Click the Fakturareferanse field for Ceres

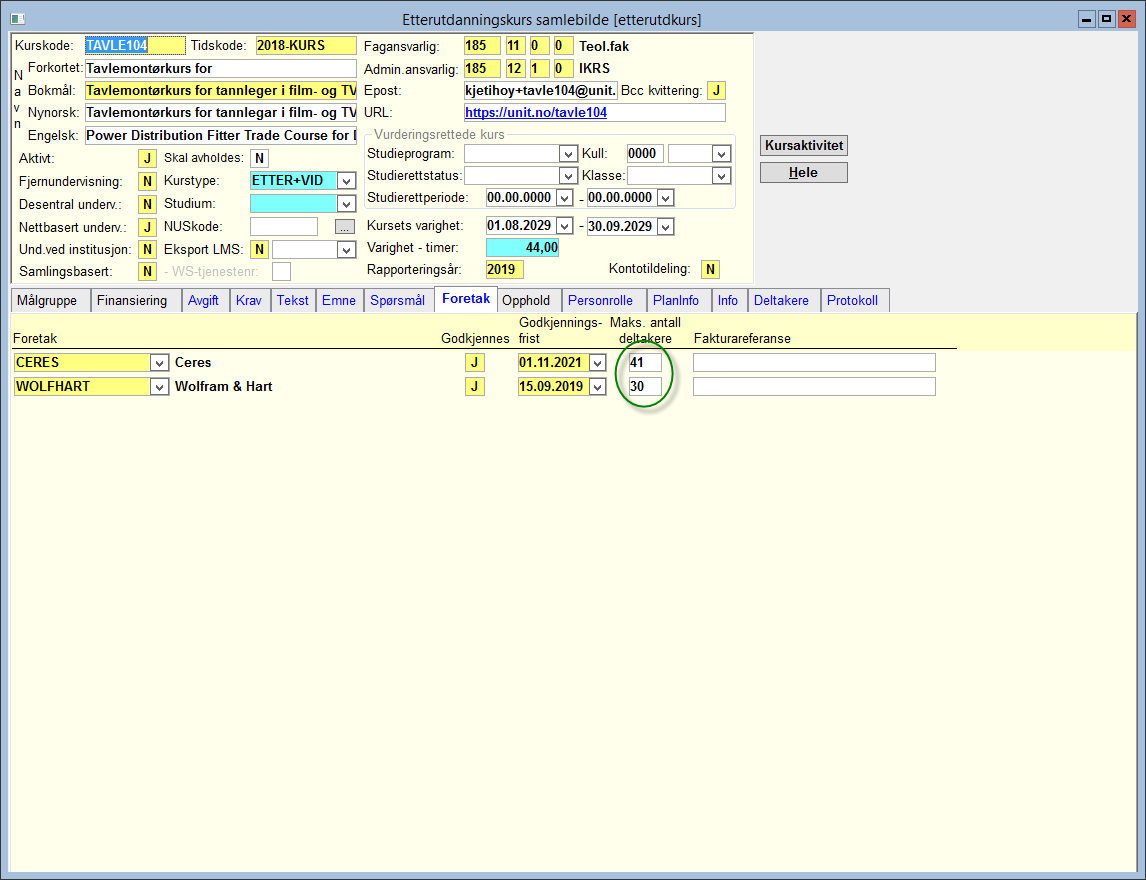[814, 363]
